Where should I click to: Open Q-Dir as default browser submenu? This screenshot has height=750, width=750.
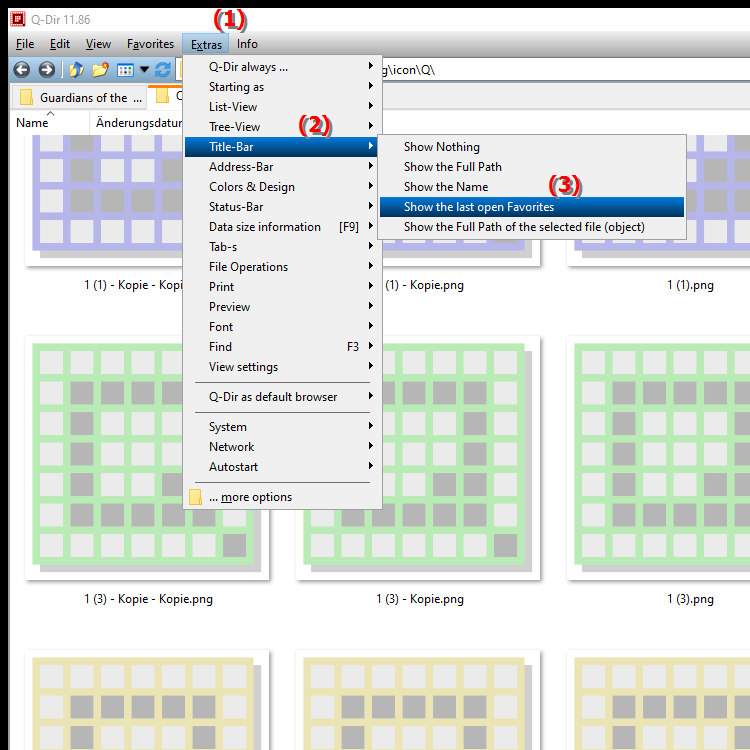click(283, 397)
